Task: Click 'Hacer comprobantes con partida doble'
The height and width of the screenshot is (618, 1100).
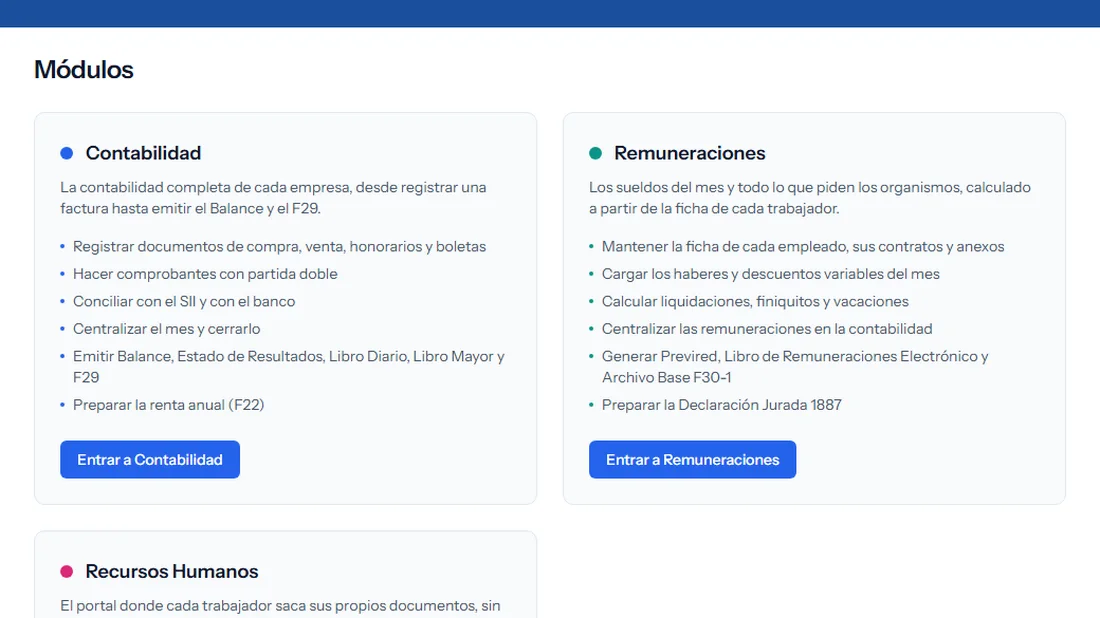Action: [x=205, y=274]
